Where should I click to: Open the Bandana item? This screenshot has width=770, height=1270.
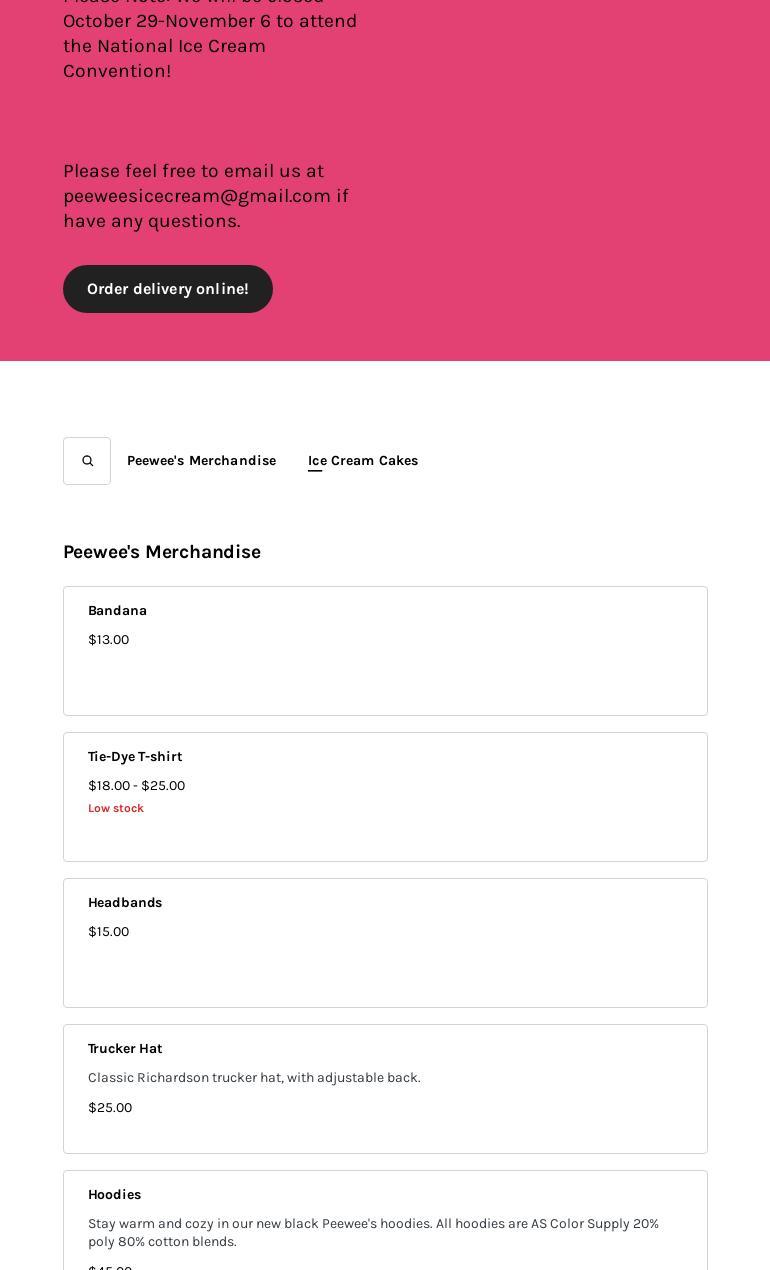point(117,611)
